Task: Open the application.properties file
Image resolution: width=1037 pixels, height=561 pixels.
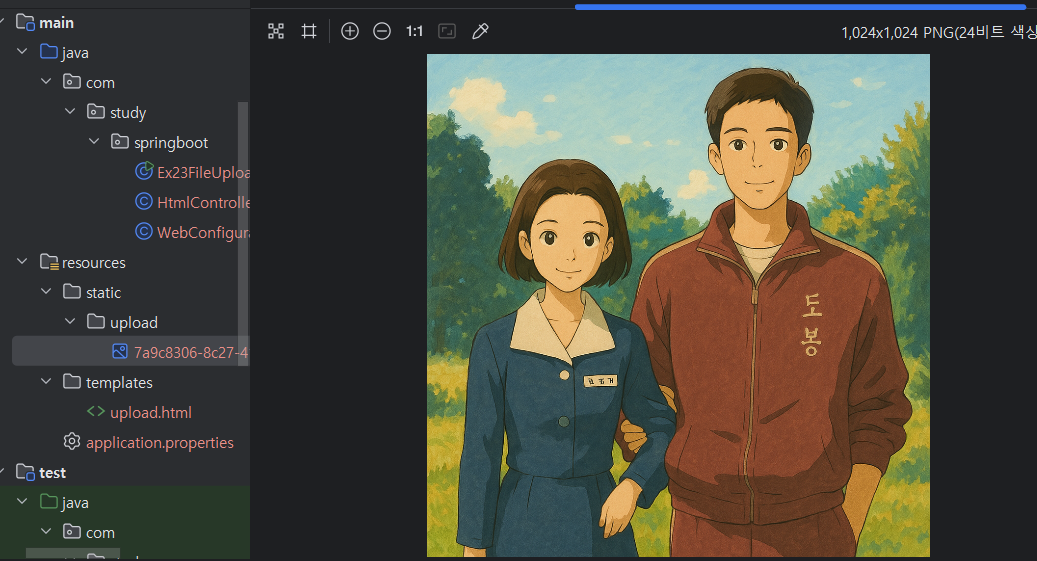Action: pyautogui.click(x=159, y=442)
